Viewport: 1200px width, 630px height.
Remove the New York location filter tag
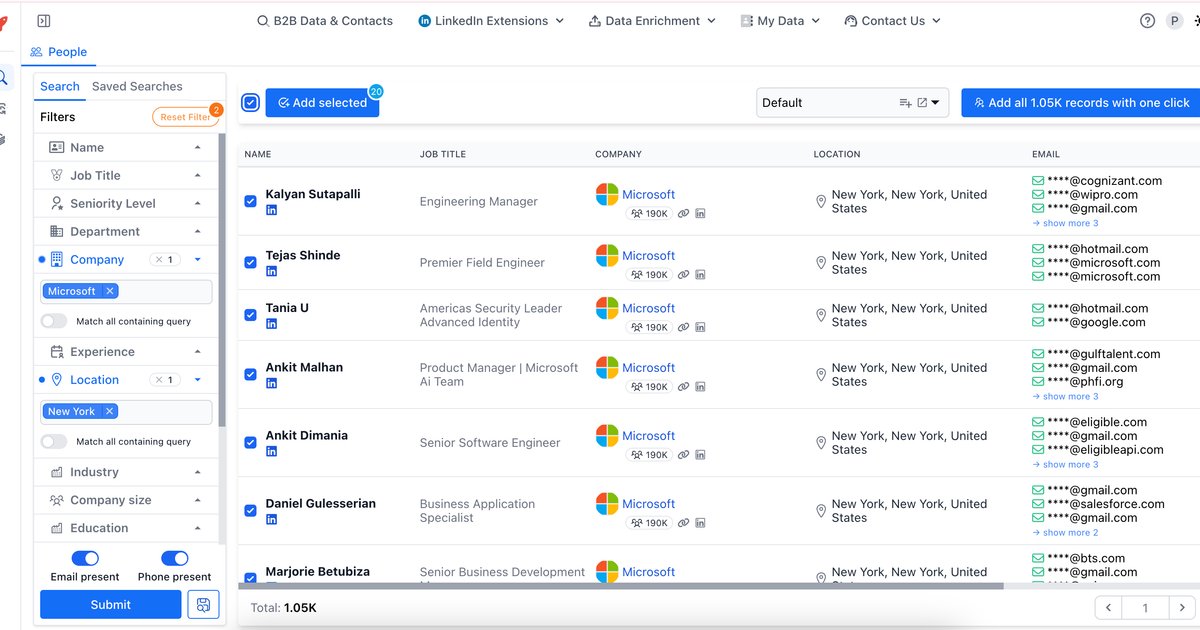[110, 411]
